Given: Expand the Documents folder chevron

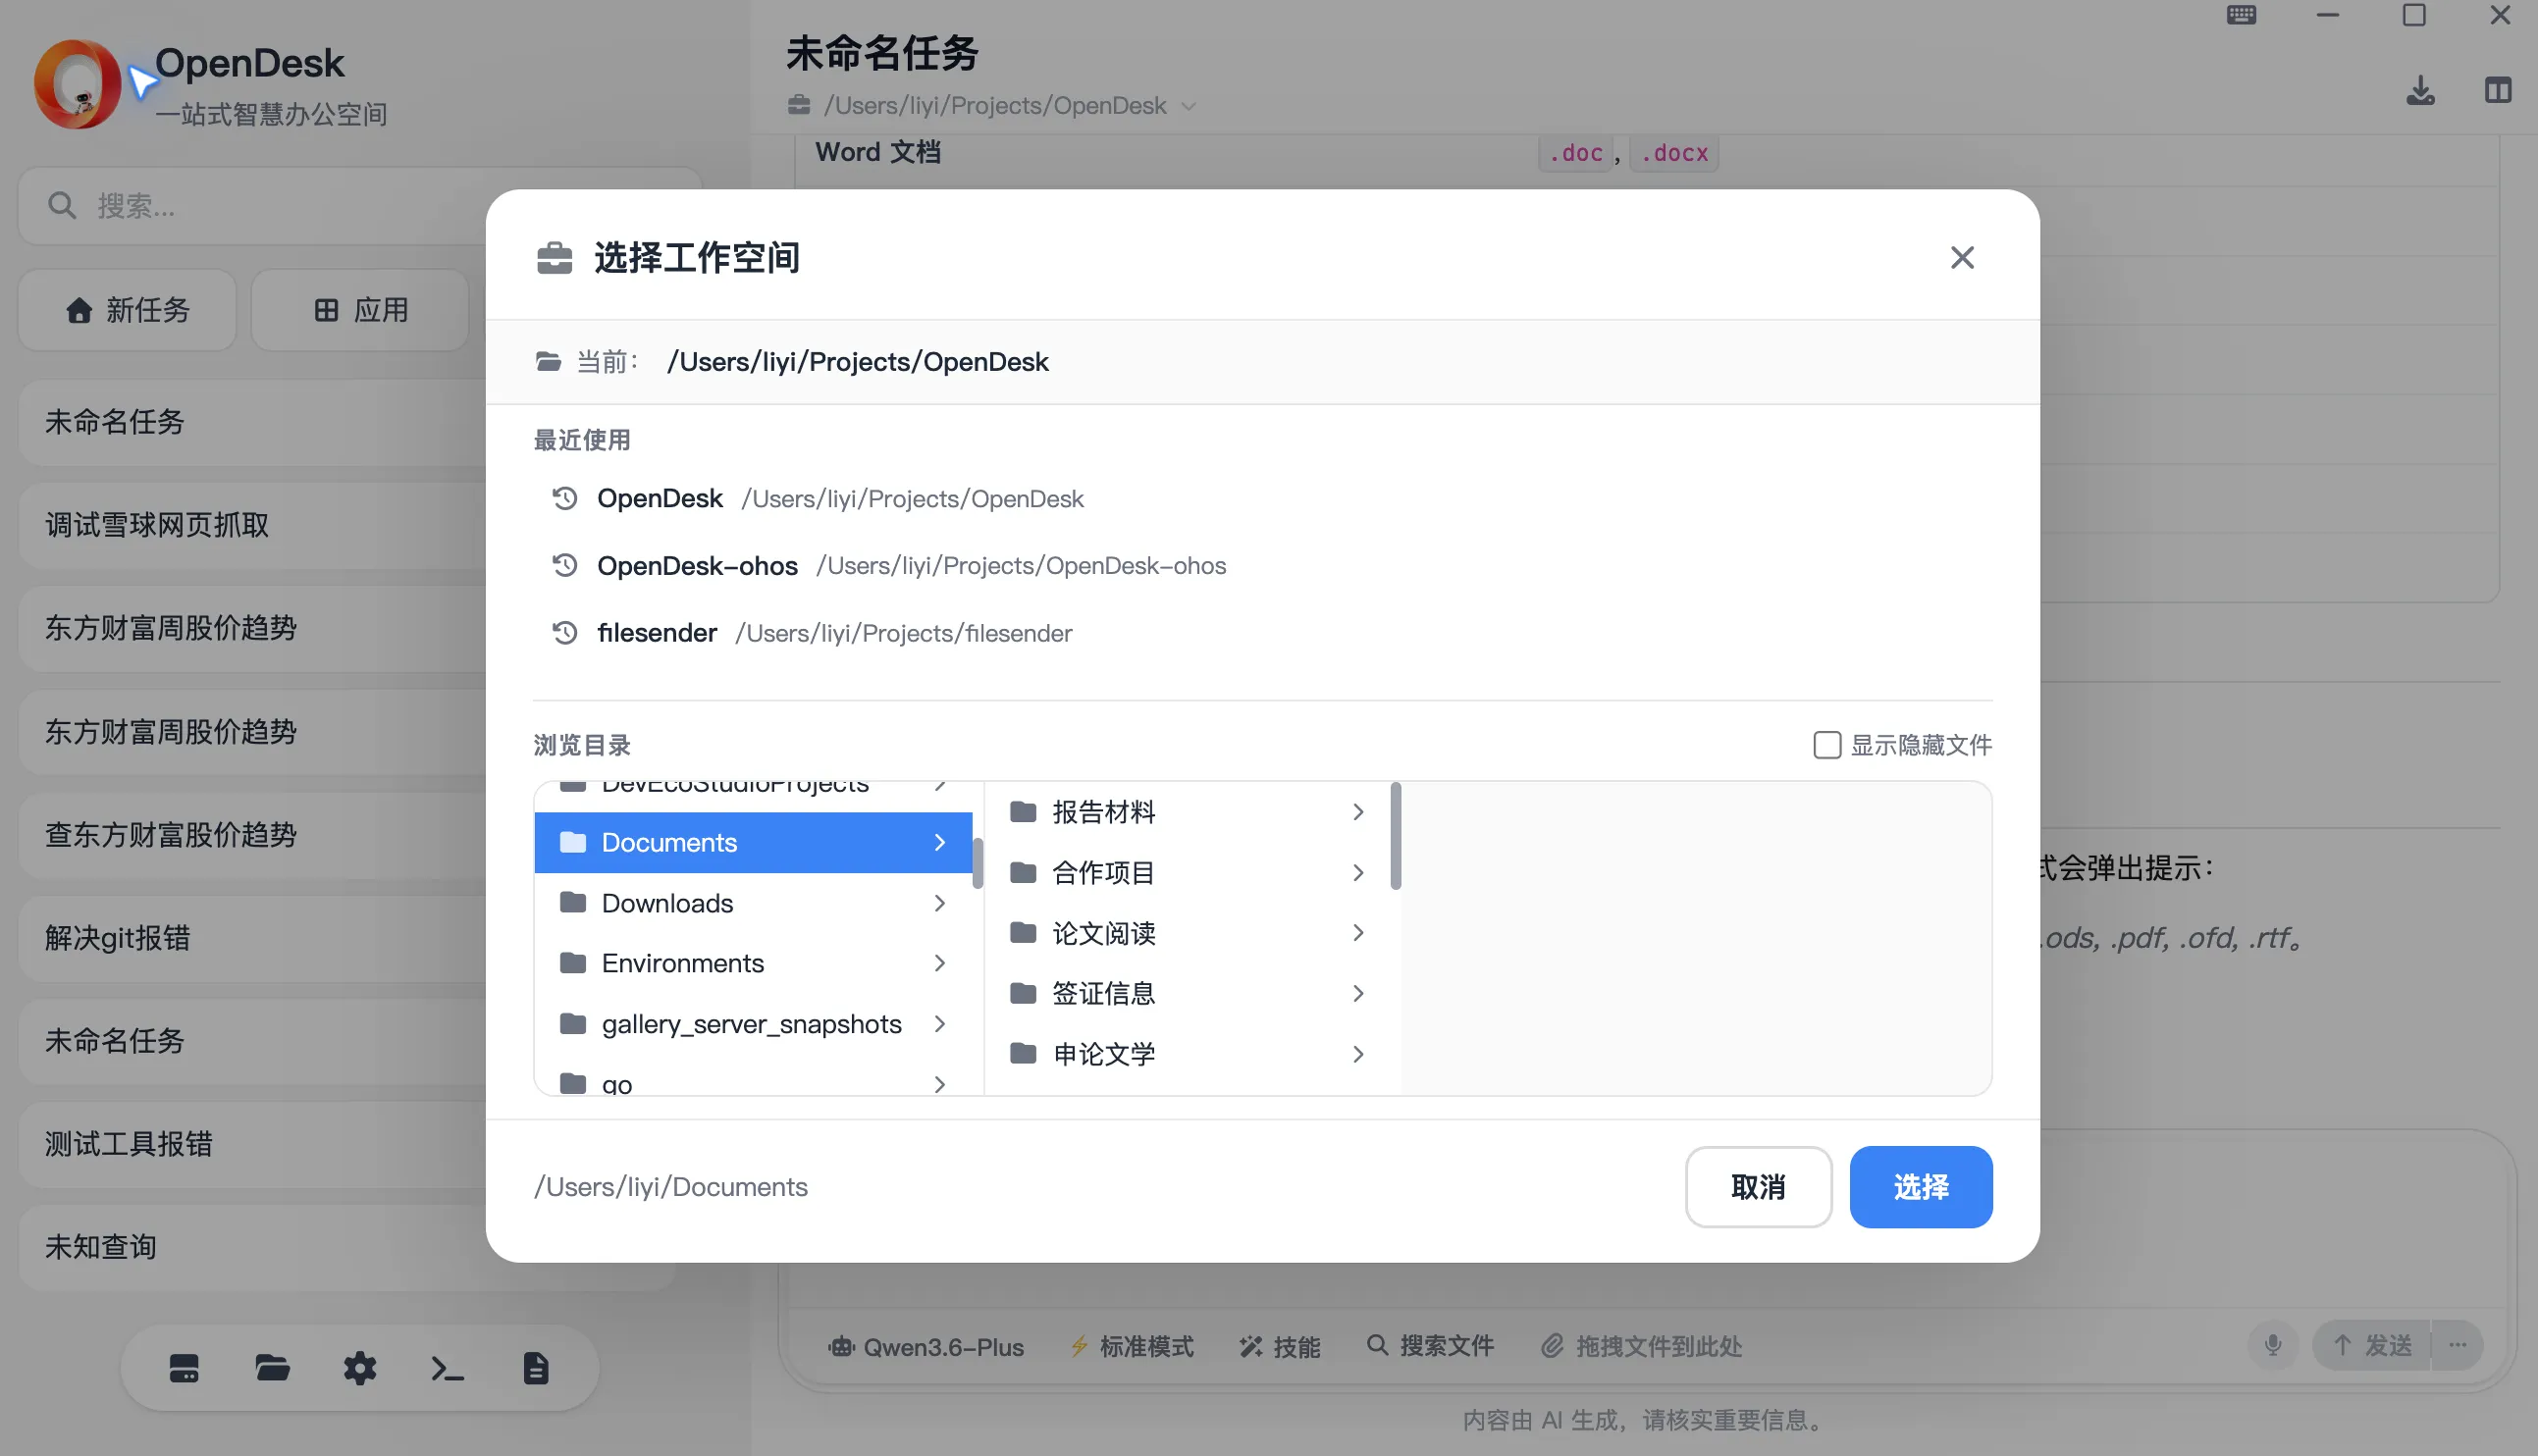Looking at the screenshot, I should pos(940,842).
